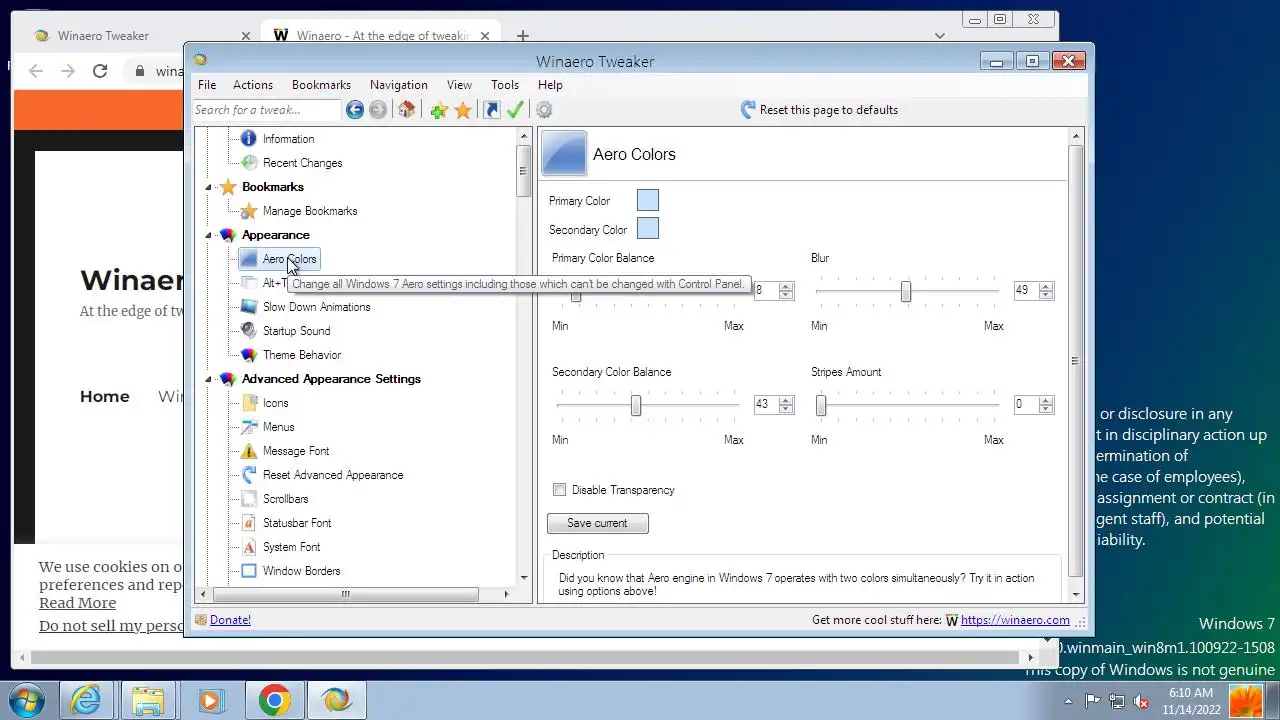This screenshot has width=1280, height=720.
Task: Open Windows Media Player from the taskbar
Action: [x=210, y=700]
